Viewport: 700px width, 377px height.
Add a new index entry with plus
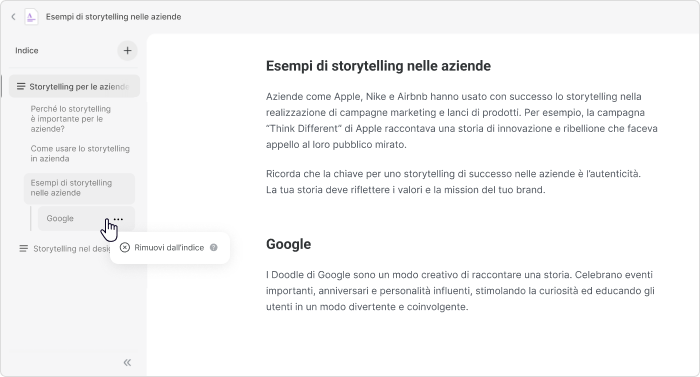[127, 50]
